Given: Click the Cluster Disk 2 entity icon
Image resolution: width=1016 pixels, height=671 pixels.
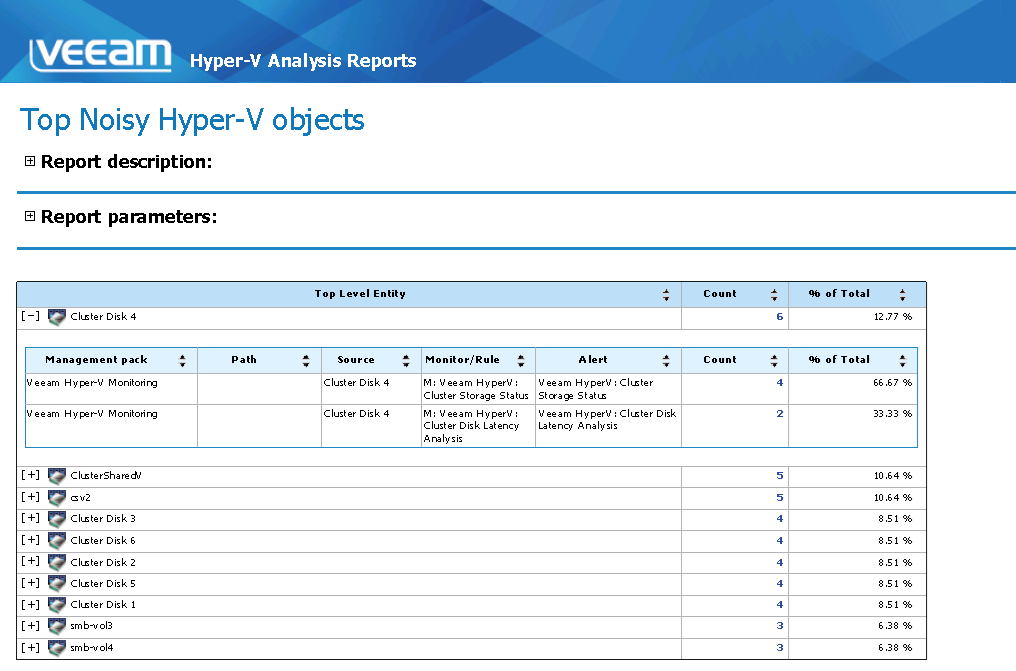Looking at the screenshot, I should pos(57,563).
